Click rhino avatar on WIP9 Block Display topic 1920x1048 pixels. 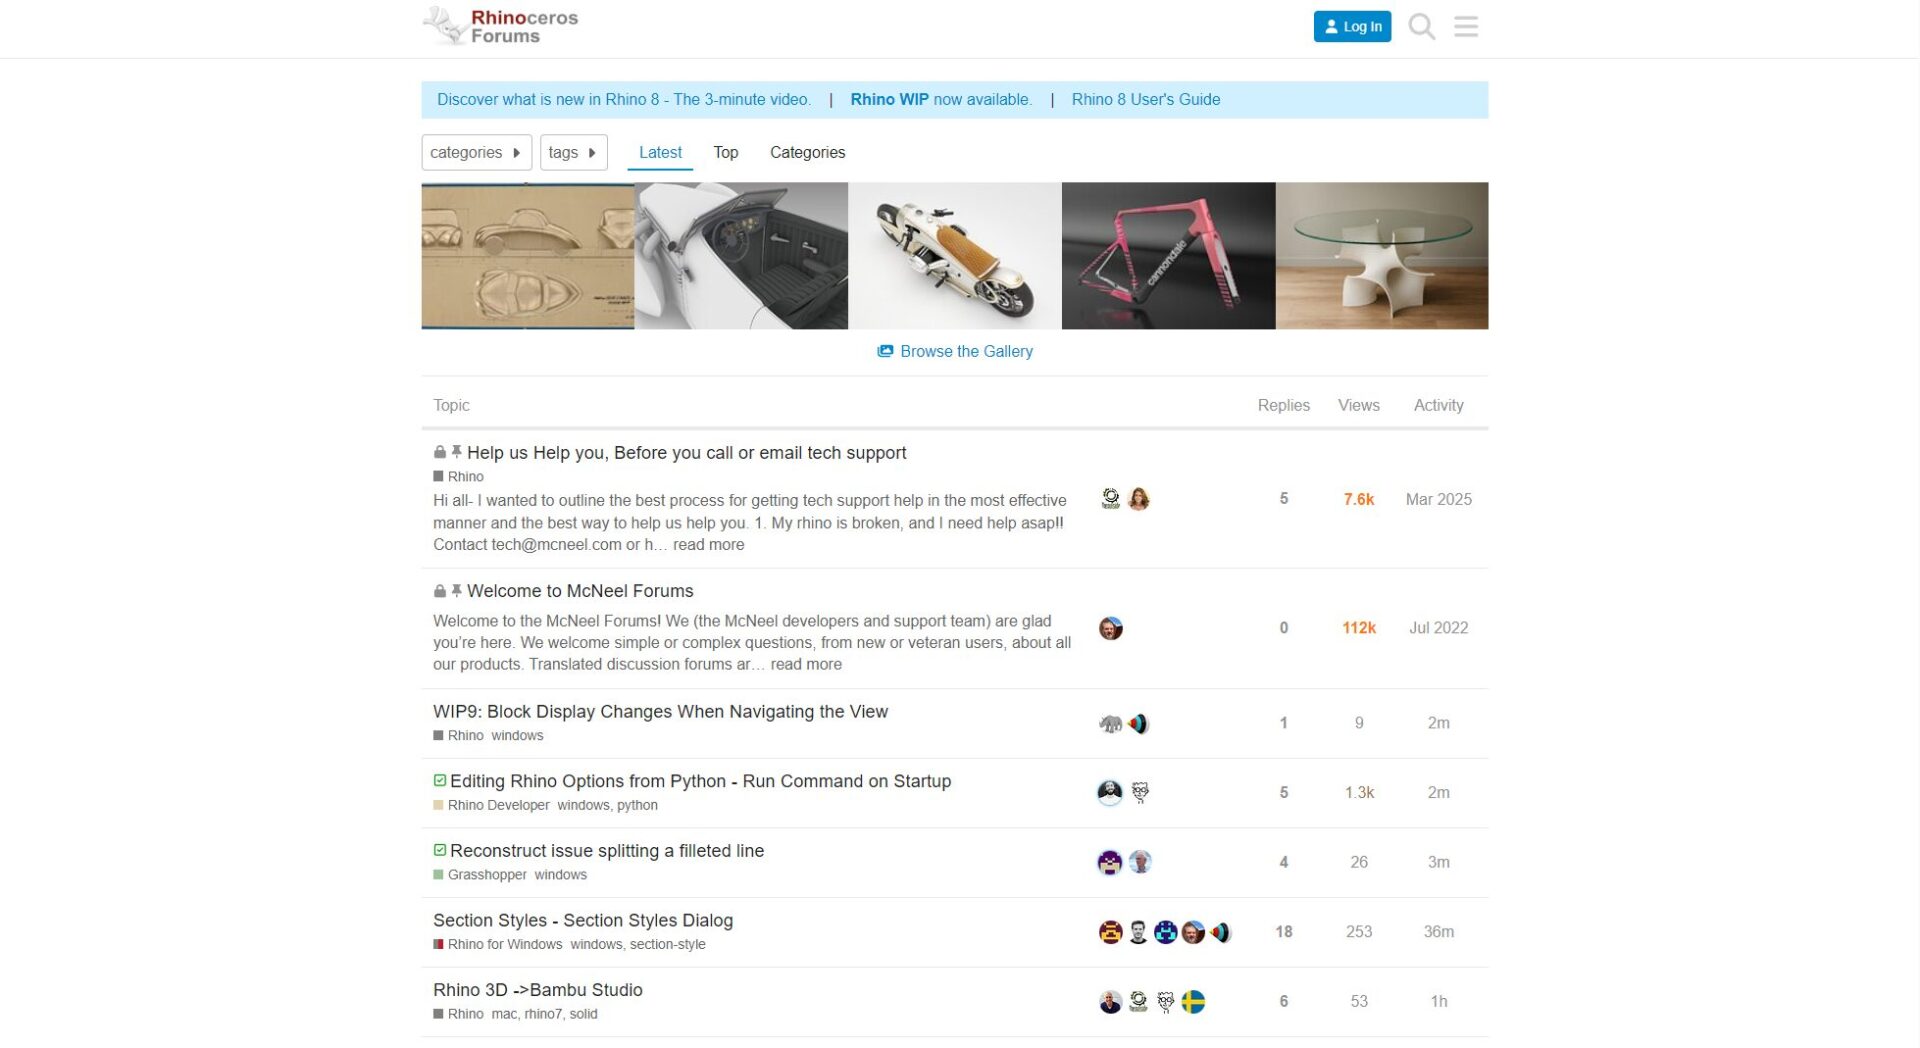point(1110,724)
